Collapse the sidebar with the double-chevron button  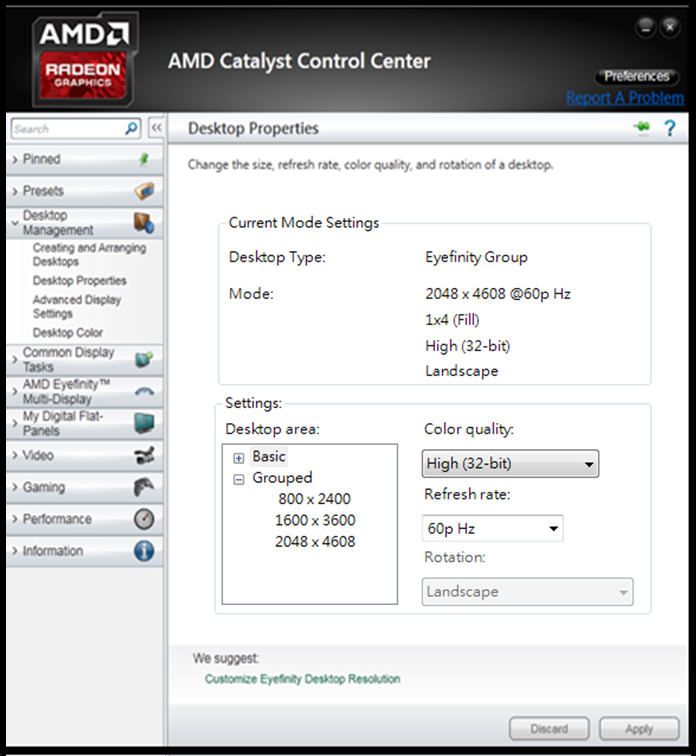tap(156, 128)
